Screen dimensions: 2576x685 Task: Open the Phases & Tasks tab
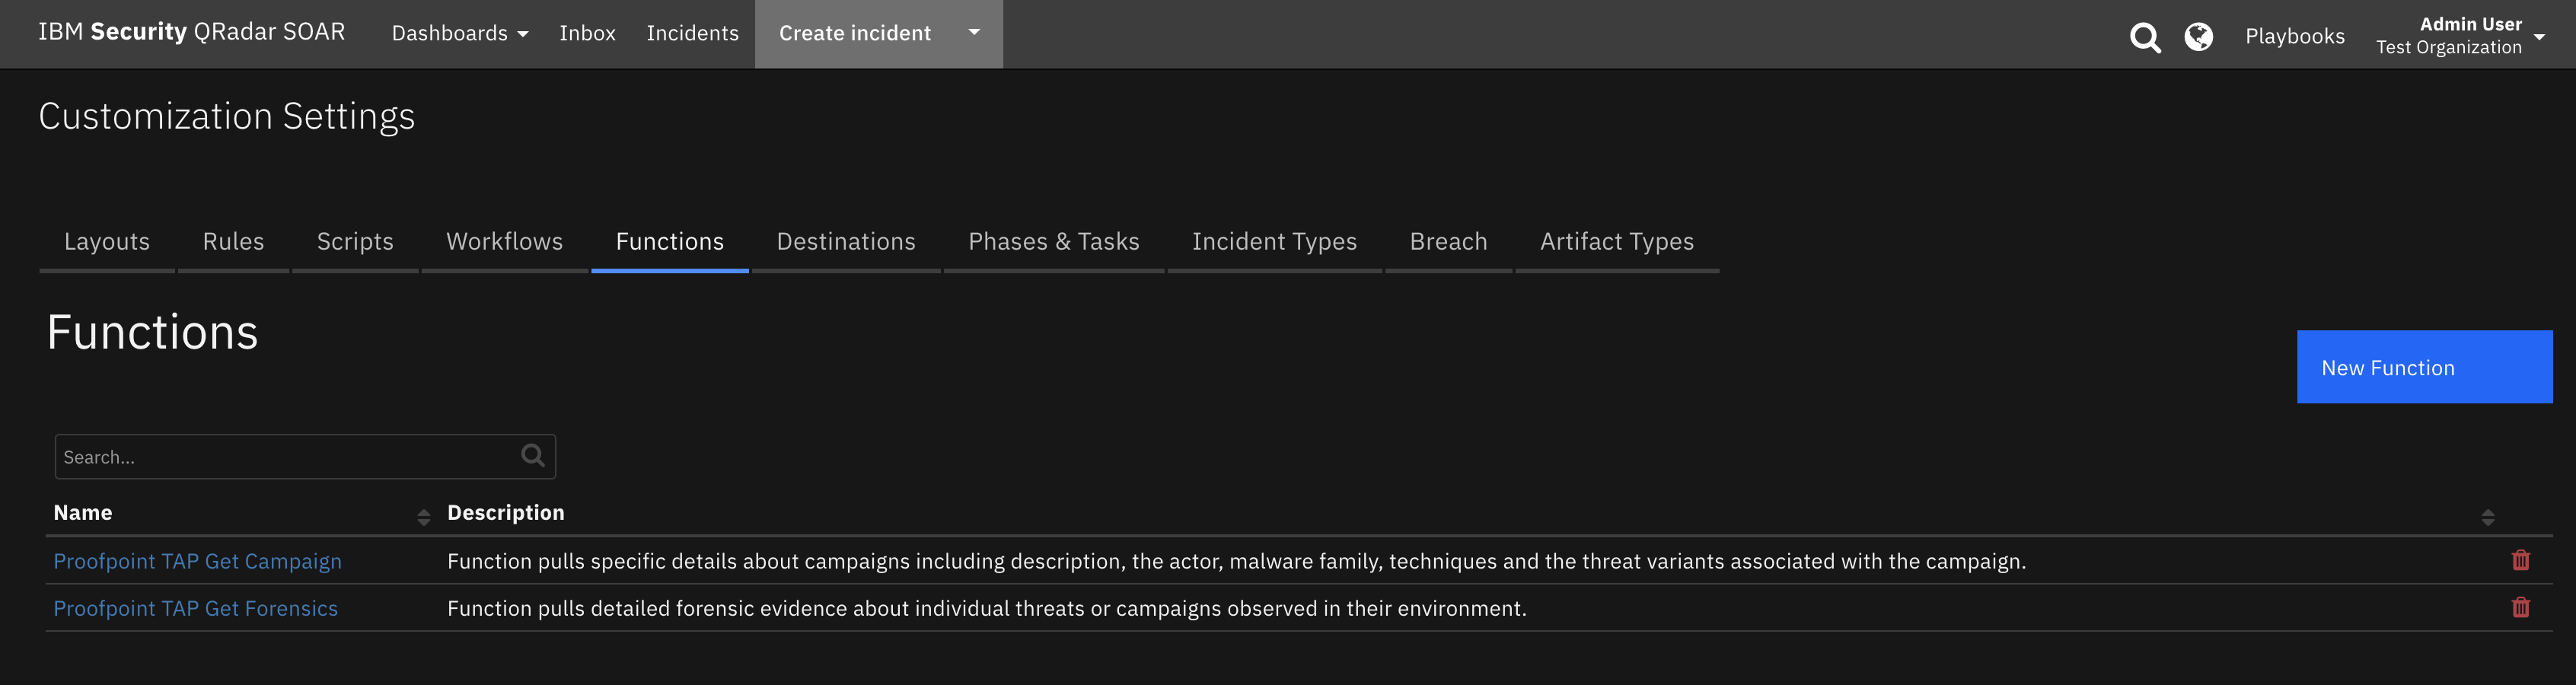coord(1053,242)
